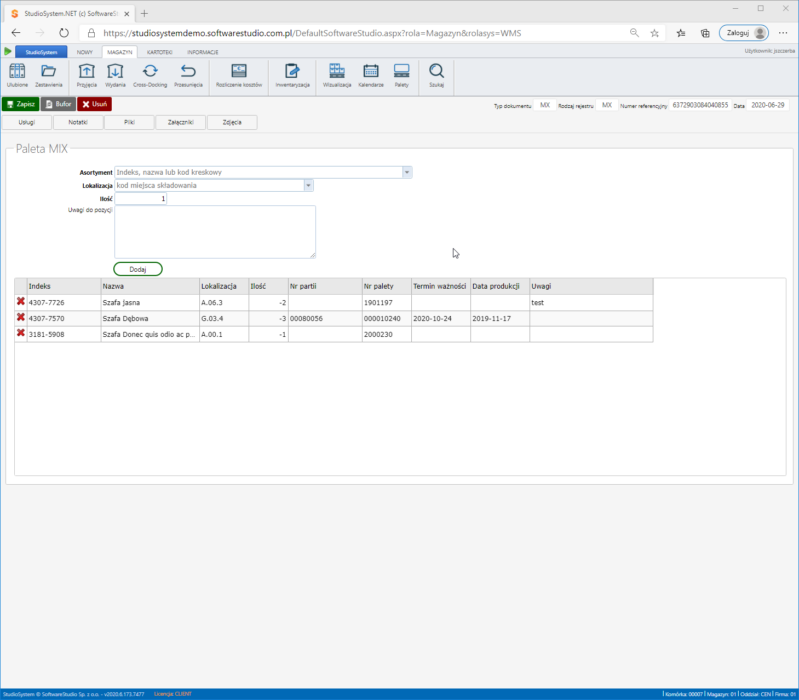The height and width of the screenshot is (700, 799).
Task: Open the Załączniki section button
Action: click(x=181, y=122)
